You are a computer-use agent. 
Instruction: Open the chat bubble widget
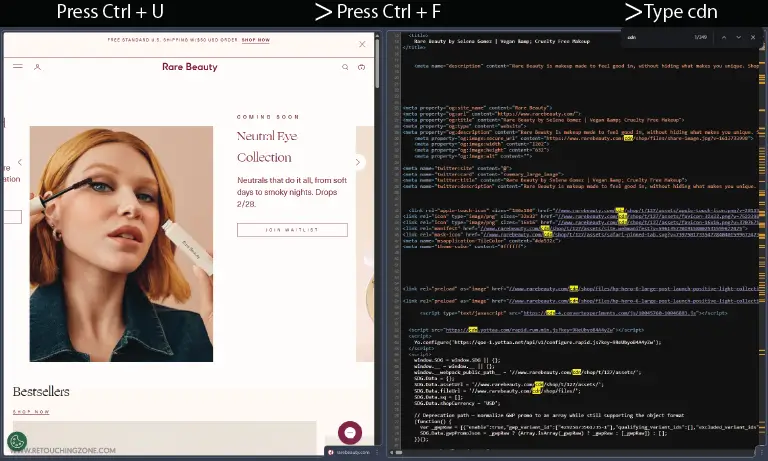click(x=350, y=433)
